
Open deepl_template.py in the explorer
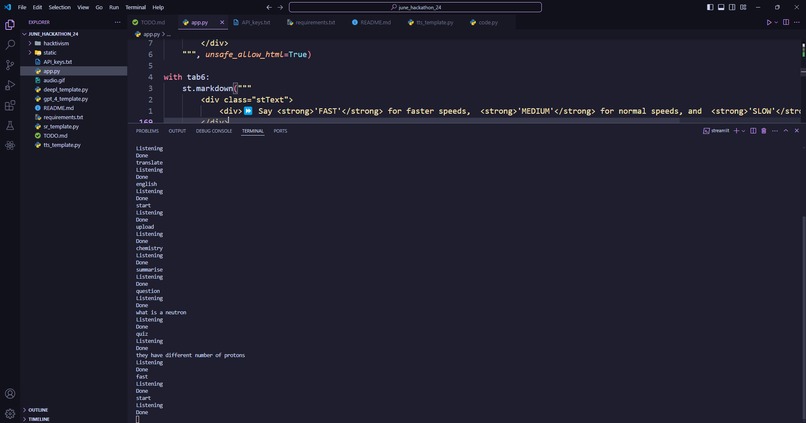[x=74, y=89]
